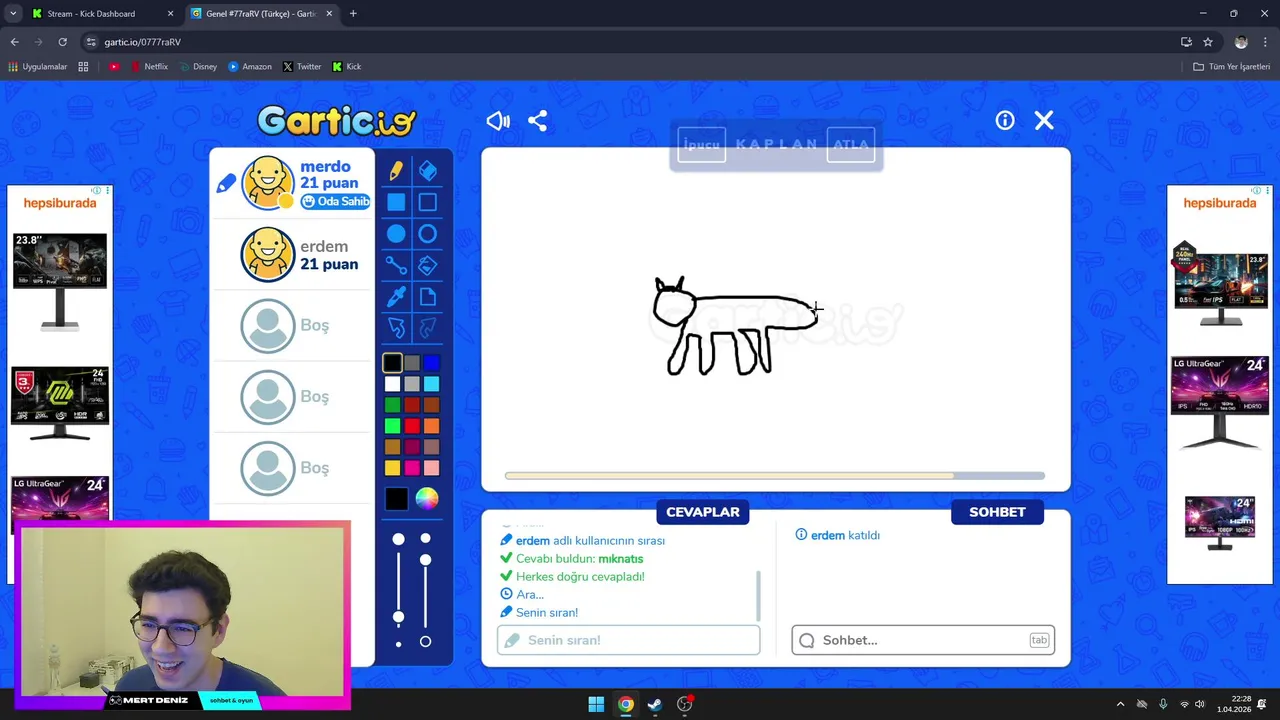Select the eraser tool
The height and width of the screenshot is (720, 1280).
(x=428, y=171)
